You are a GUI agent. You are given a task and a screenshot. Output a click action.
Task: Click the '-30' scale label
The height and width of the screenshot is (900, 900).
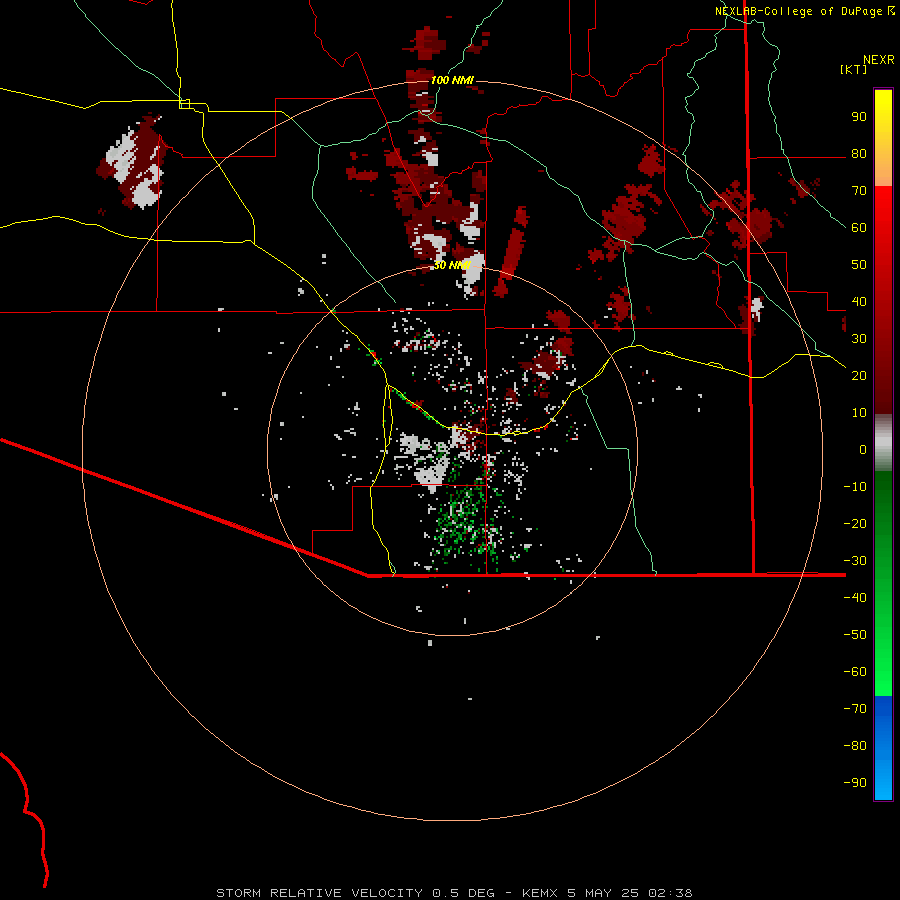coord(855,561)
